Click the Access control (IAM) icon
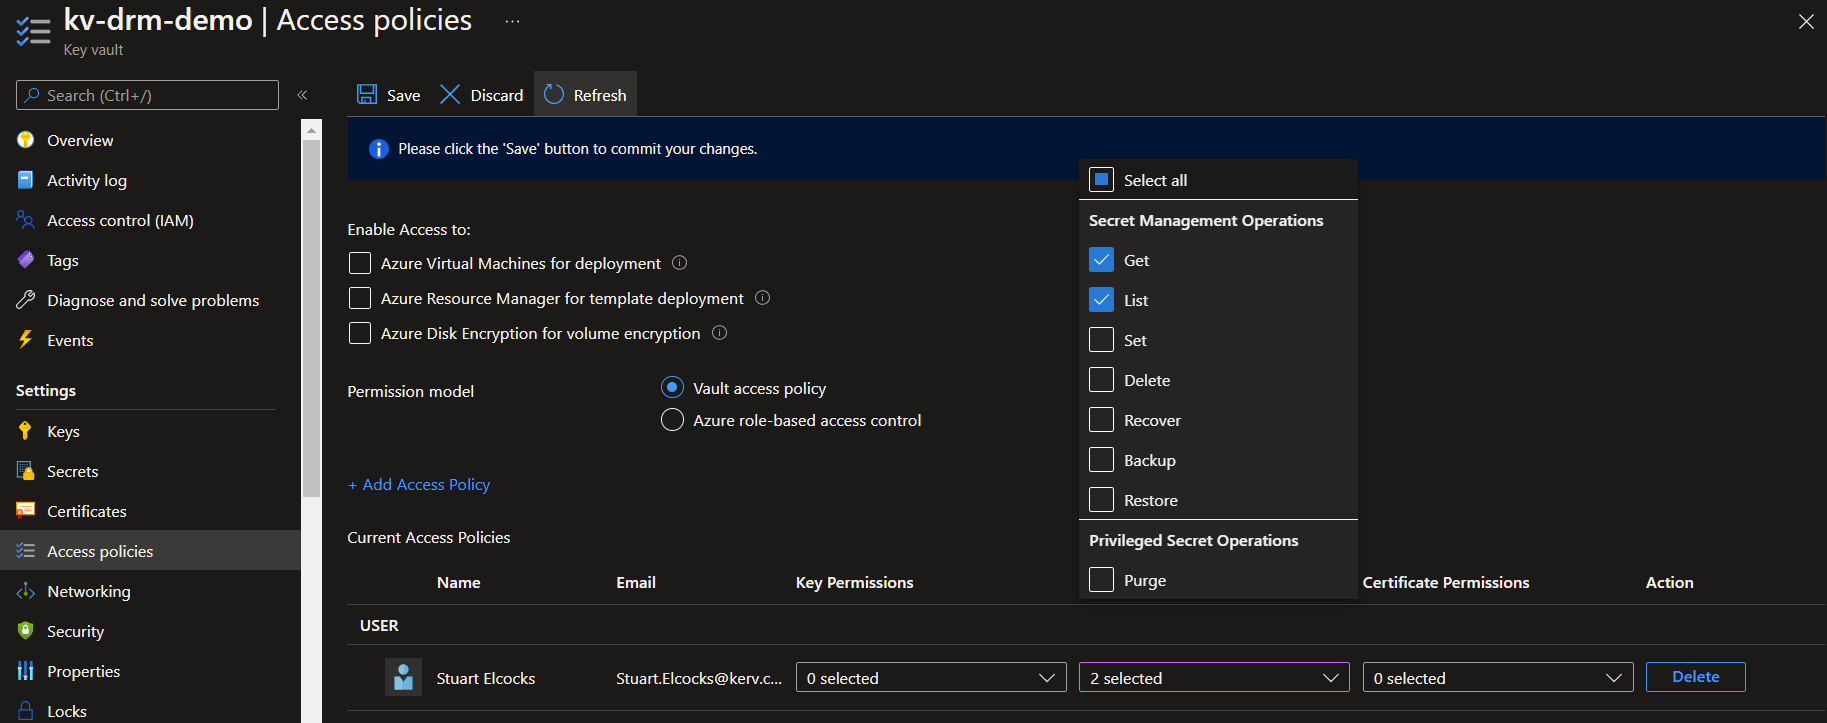The image size is (1827, 723). click(x=26, y=220)
